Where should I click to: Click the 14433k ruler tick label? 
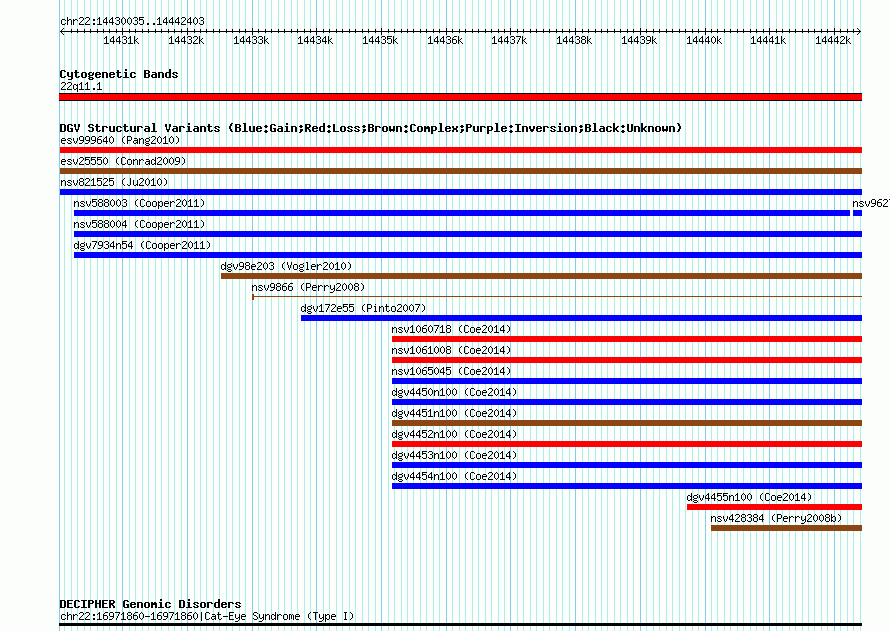(251, 40)
